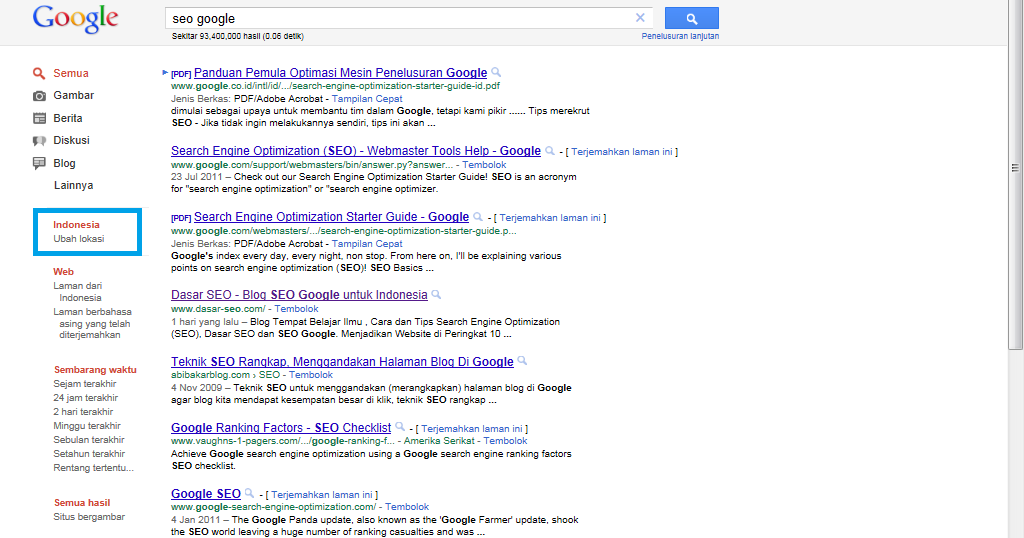This screenshot has height=538, width=1024.
Task: Click the Google logo
Action: pos(76,19)
